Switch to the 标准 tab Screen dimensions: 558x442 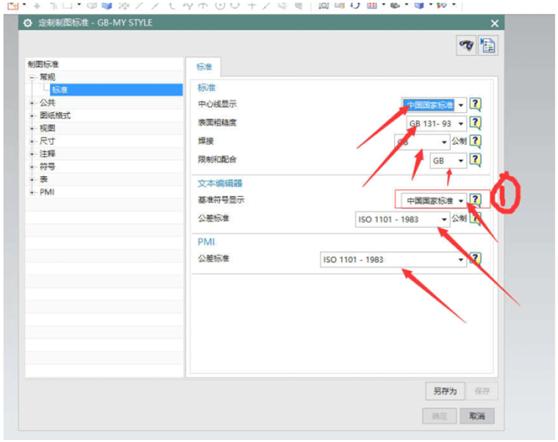204,67
